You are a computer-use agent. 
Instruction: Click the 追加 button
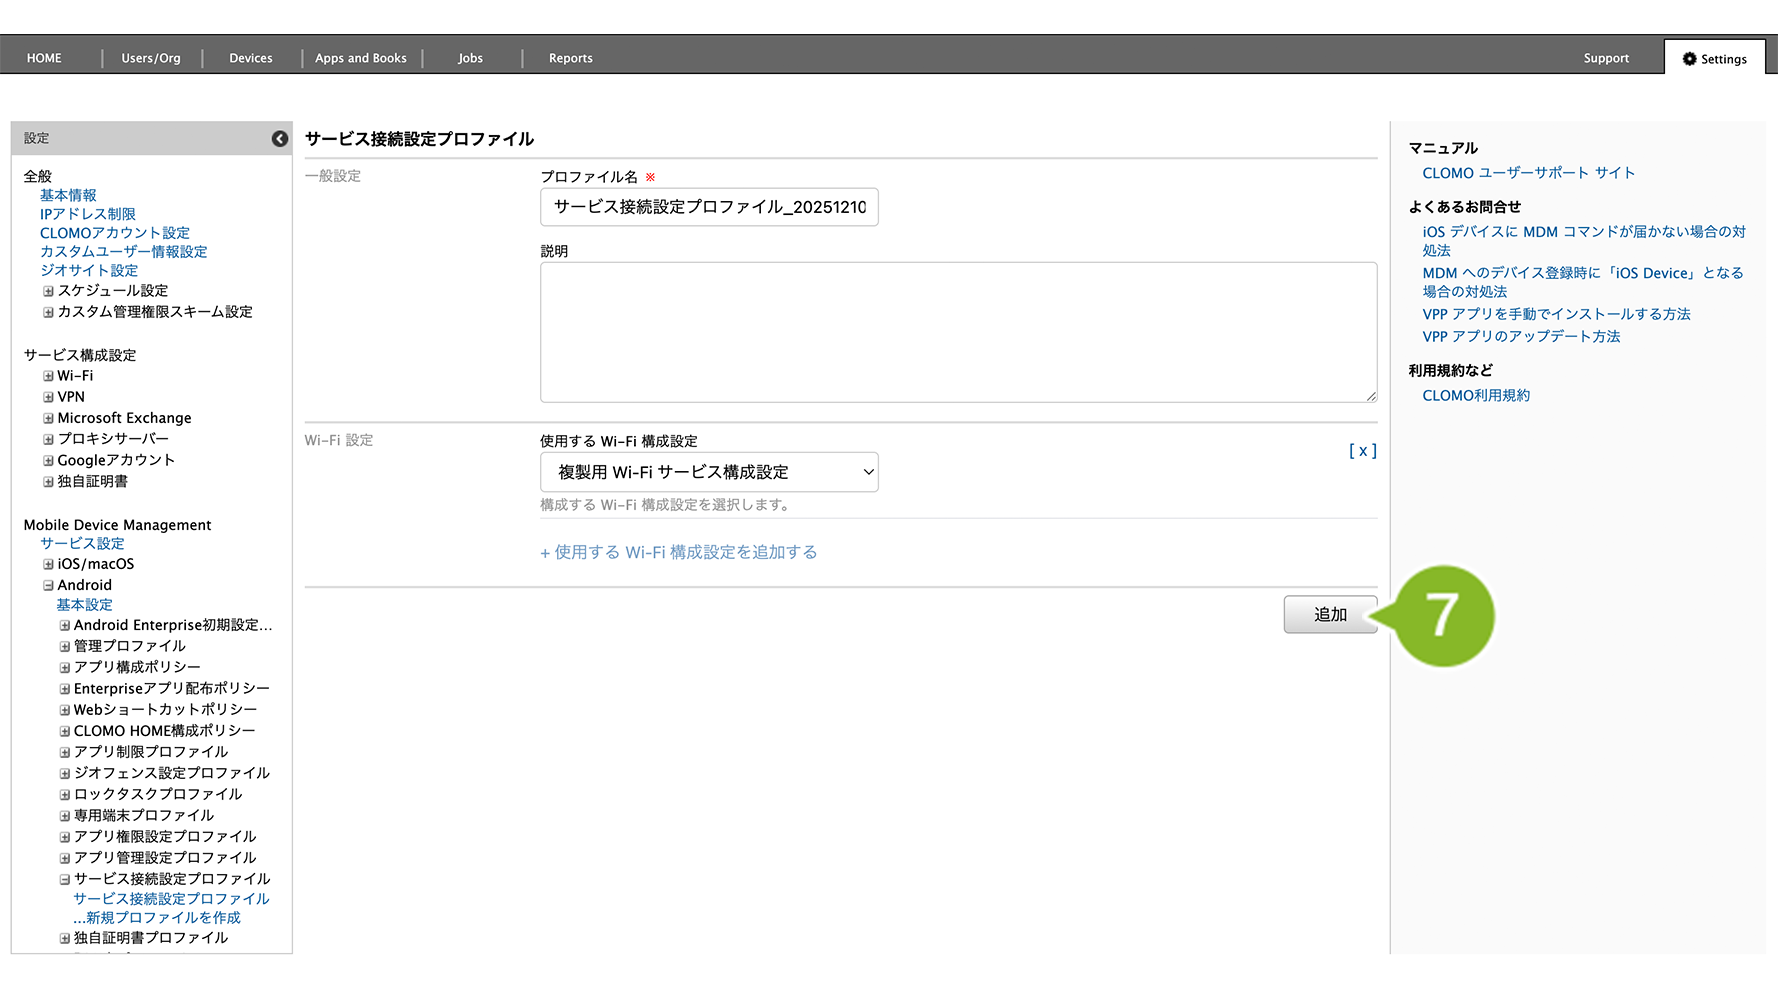click(1329, 615)
